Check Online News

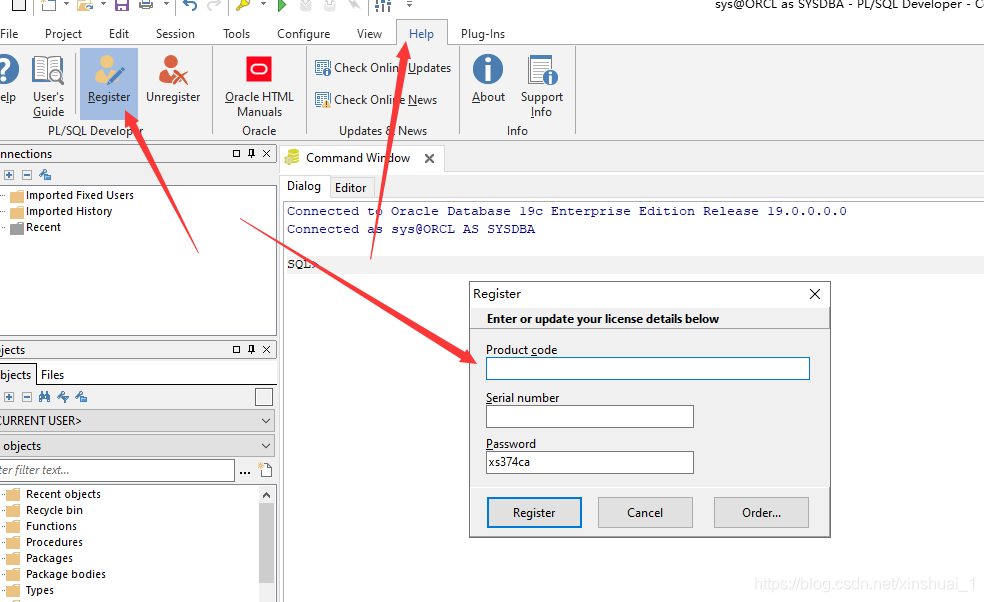click(x=376, y=100)
